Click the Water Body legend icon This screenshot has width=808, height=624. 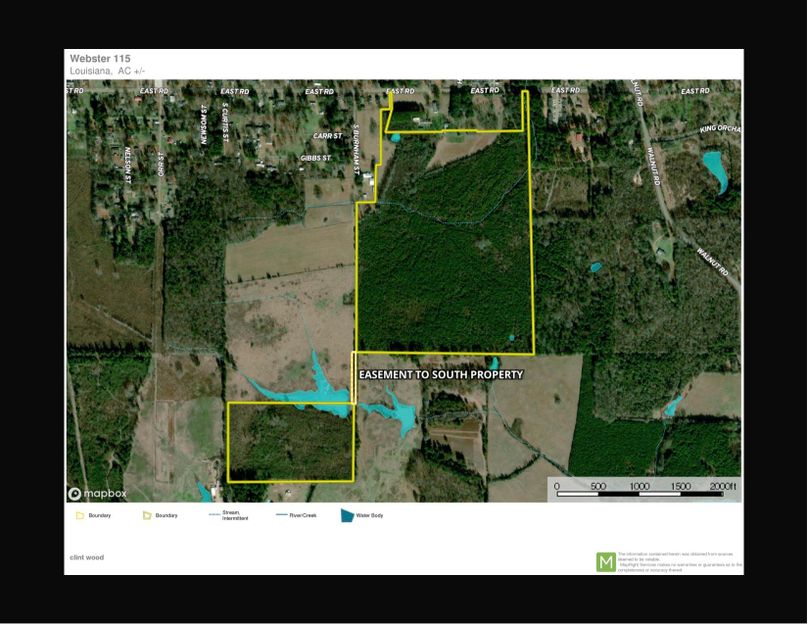(x=349, y=516)
